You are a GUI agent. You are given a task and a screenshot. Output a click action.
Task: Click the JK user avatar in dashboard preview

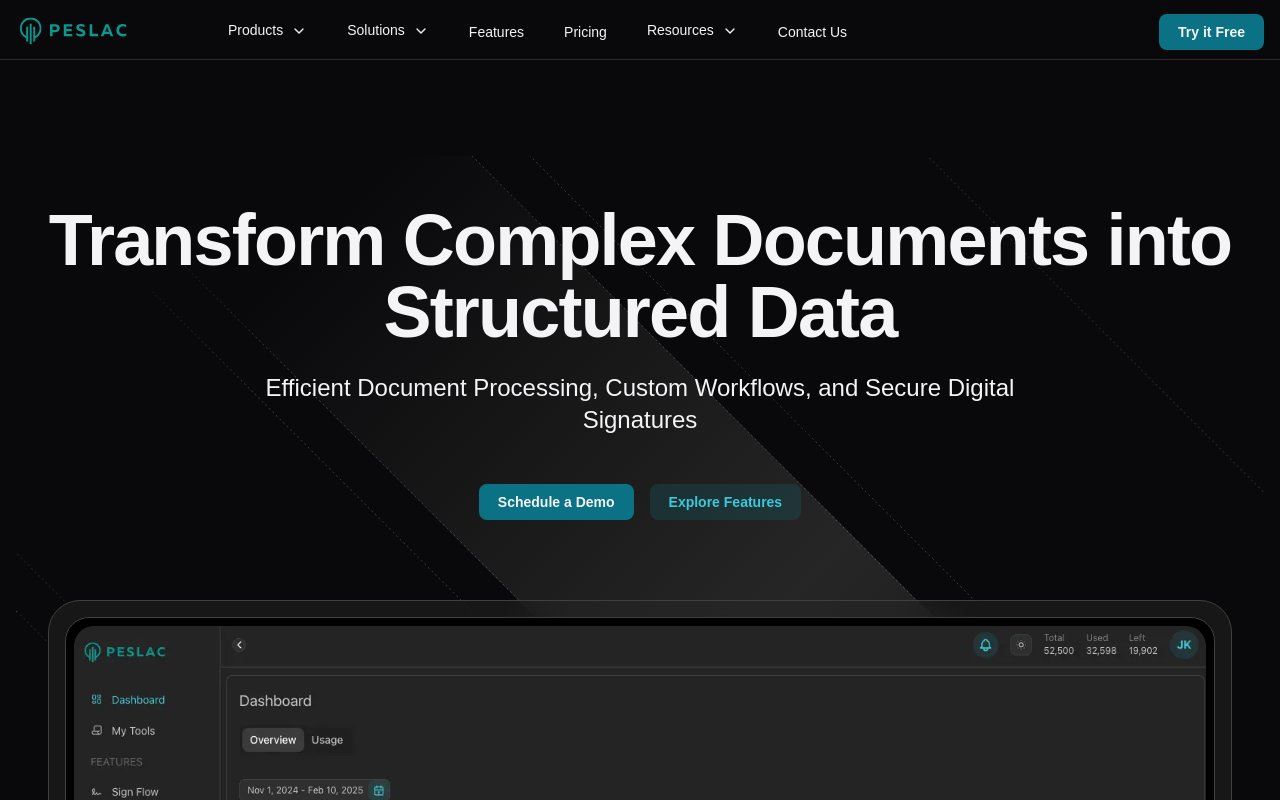pyautogui.click(x=1184, y=645)
